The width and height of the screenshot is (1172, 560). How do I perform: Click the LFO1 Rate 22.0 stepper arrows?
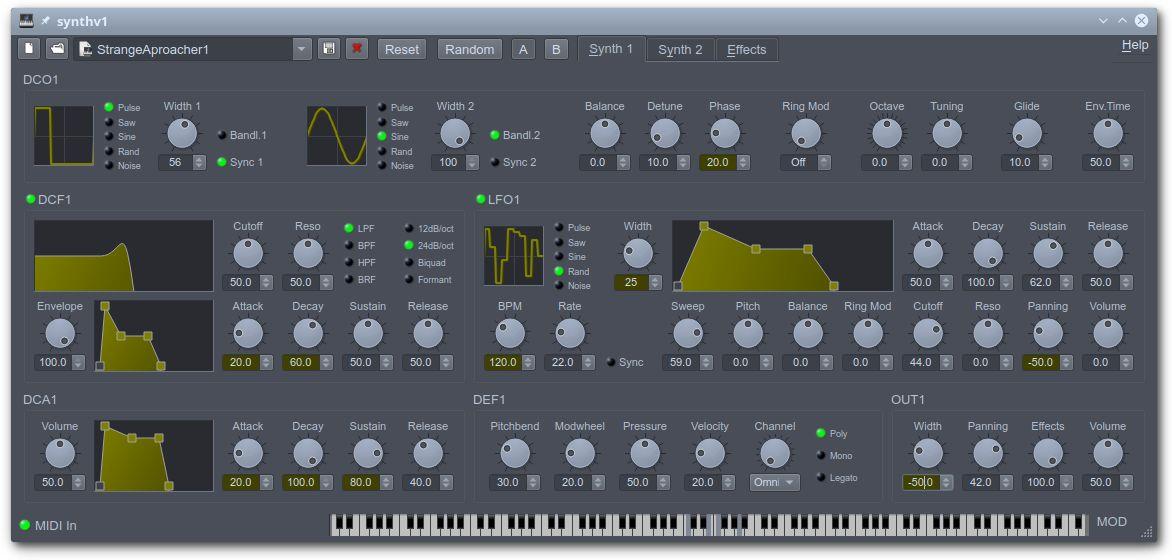(x=588, y=363)
